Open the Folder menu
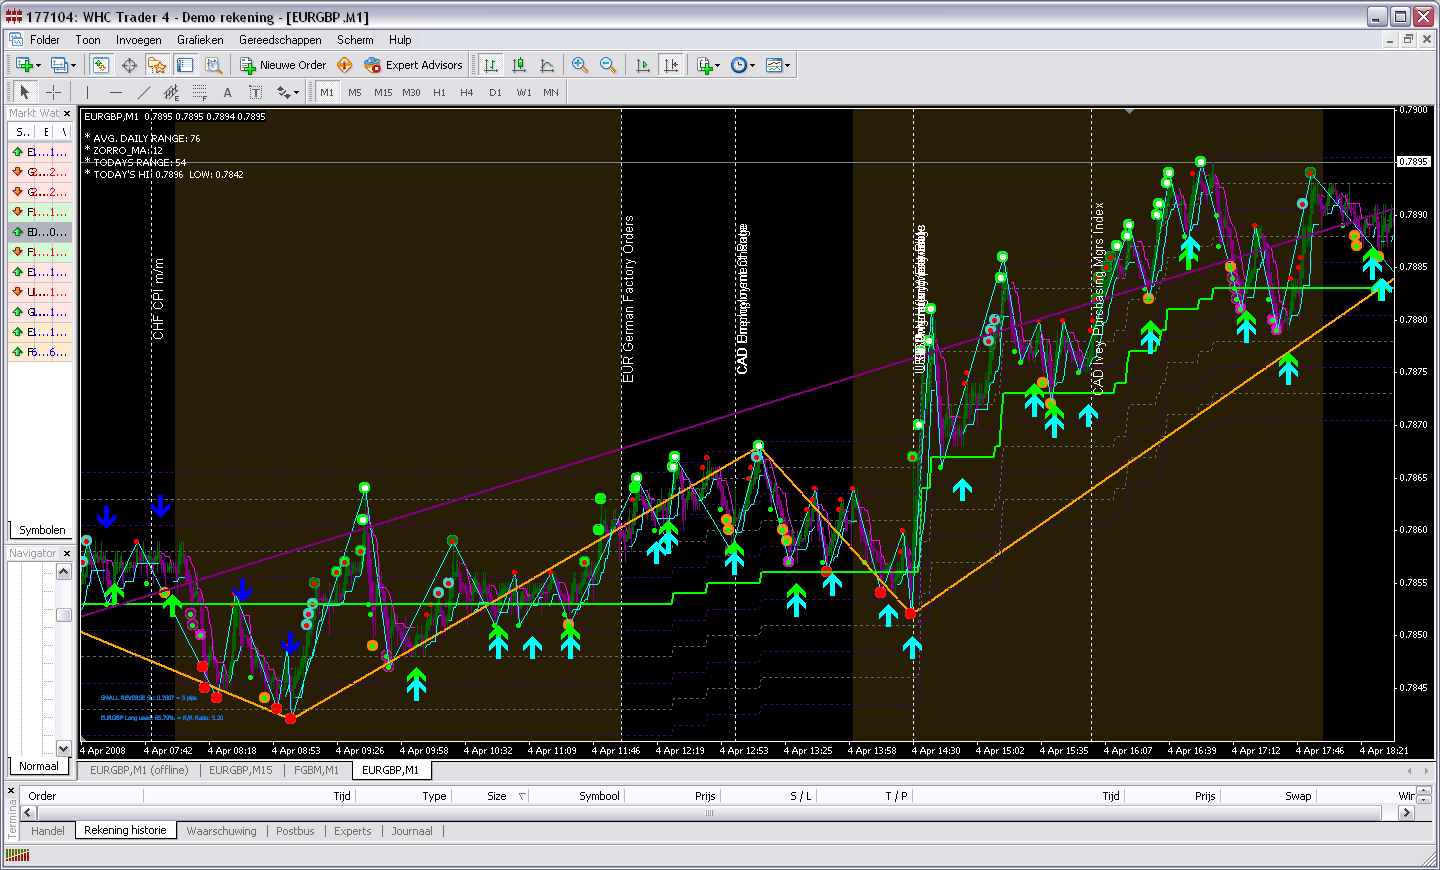 click(x=45, y=40)
